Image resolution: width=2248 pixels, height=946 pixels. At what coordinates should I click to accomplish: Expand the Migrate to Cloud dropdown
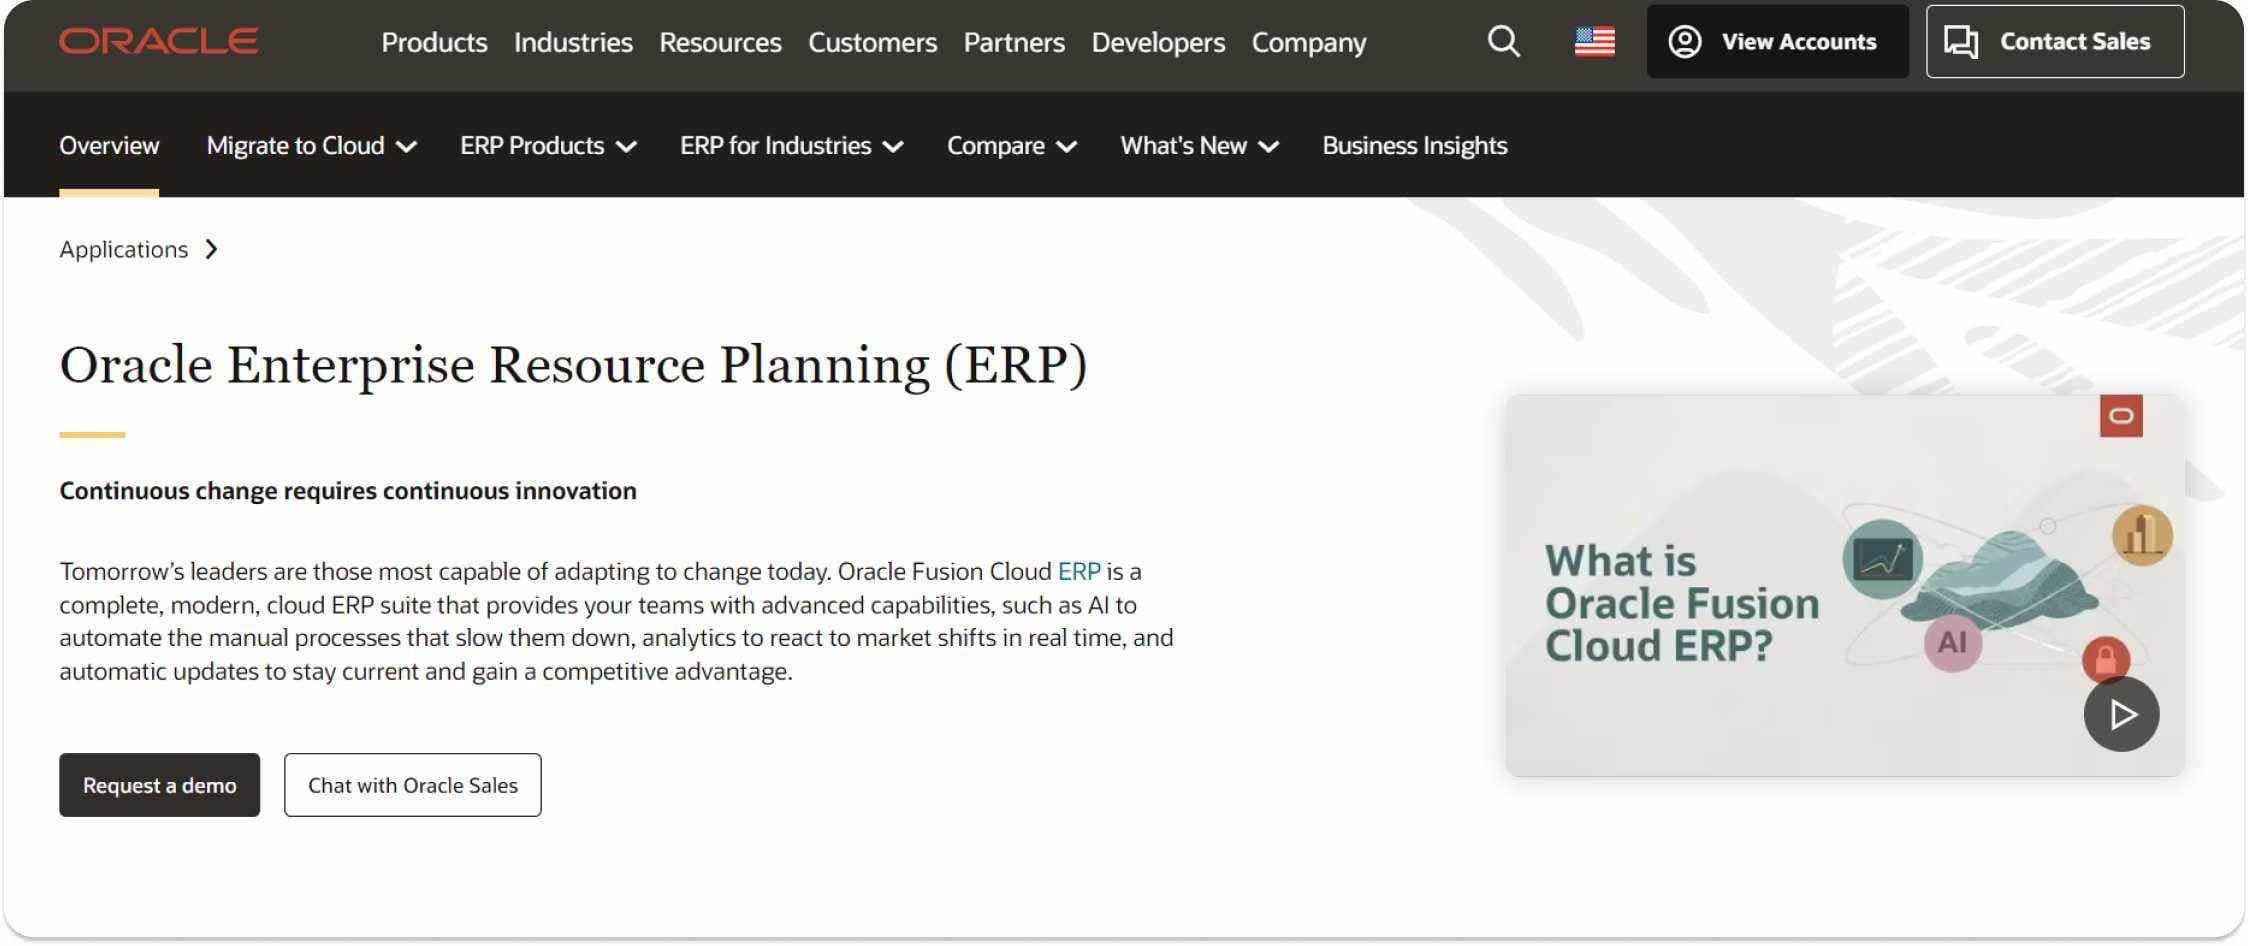pyautogui.click(x=311, y=146)
